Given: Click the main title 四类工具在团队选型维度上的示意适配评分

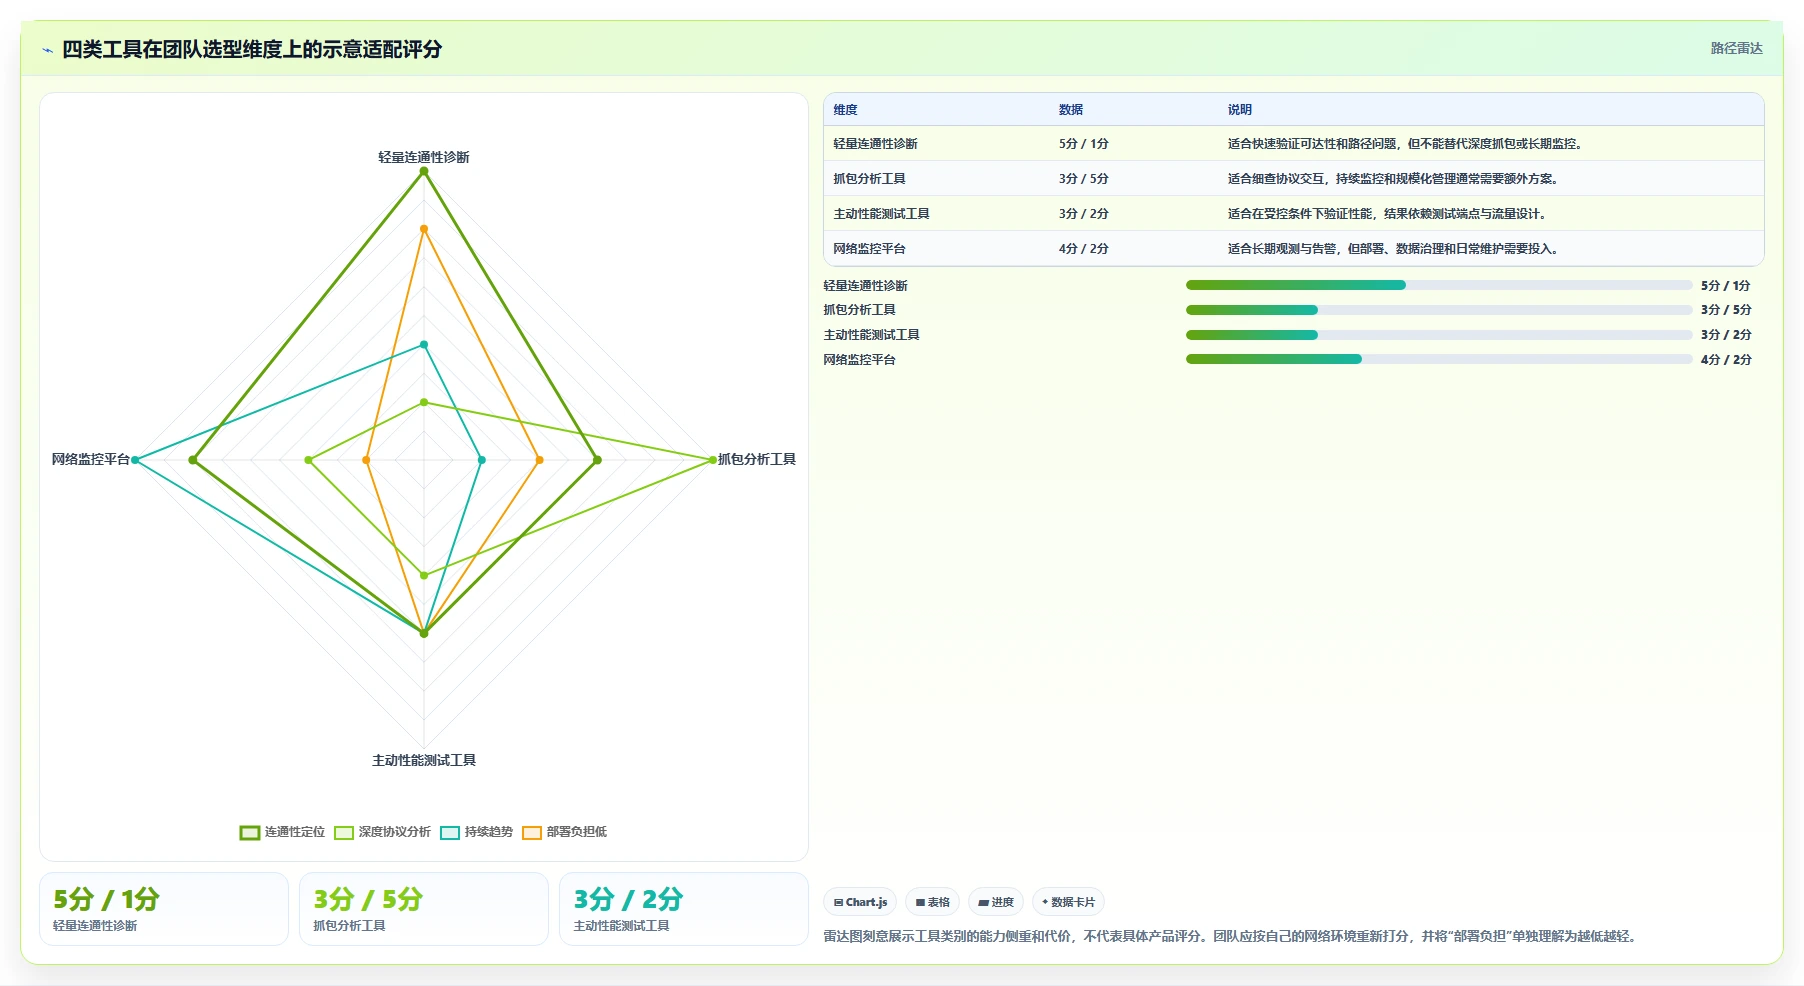Looking at the screenshot, I should pos(252,49).
